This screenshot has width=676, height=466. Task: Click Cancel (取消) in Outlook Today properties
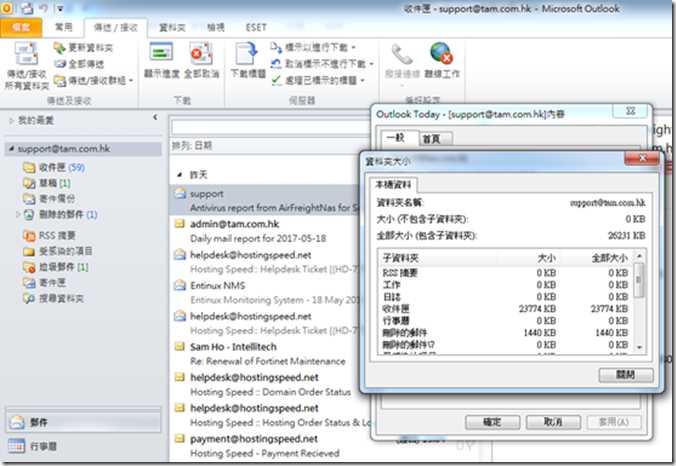click(x=553, y=421)
